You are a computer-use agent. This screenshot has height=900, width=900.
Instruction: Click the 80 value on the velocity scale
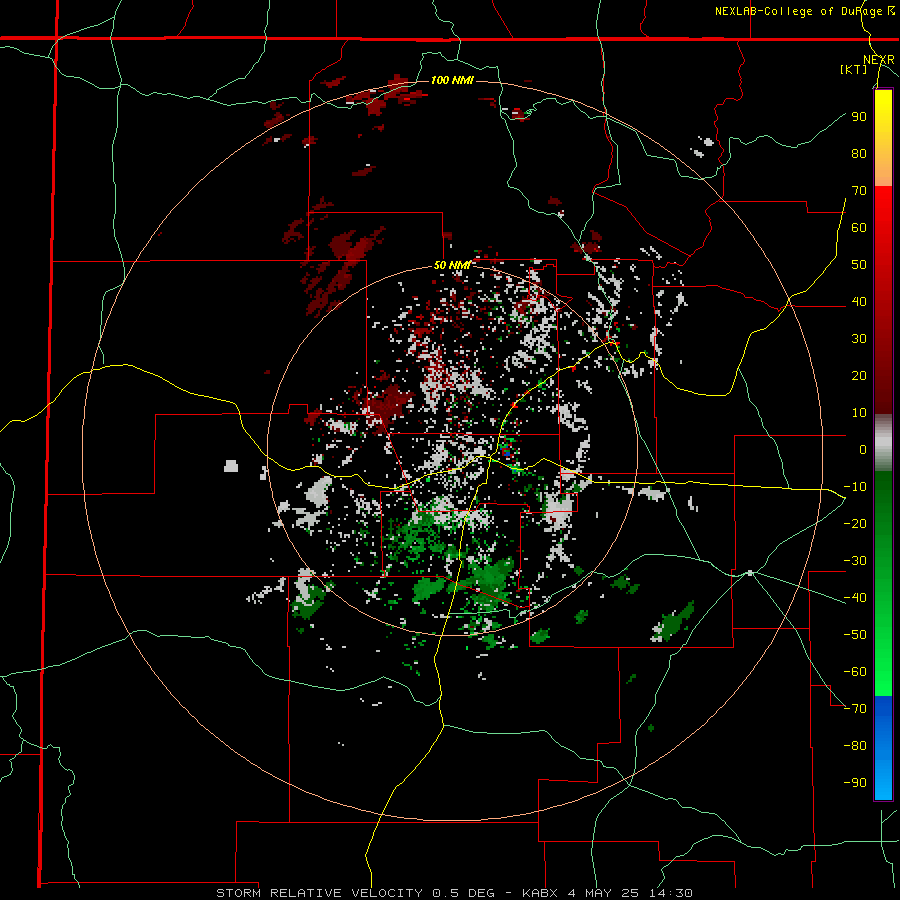(x=859, y=153)
